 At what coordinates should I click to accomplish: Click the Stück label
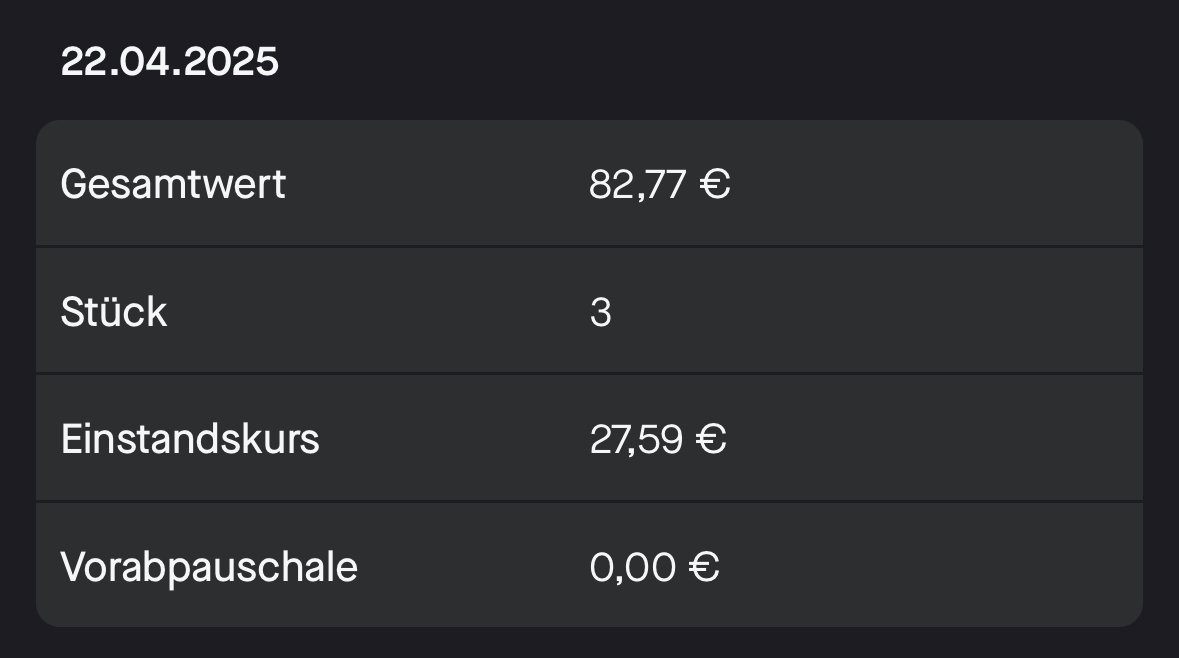point(114,311)
